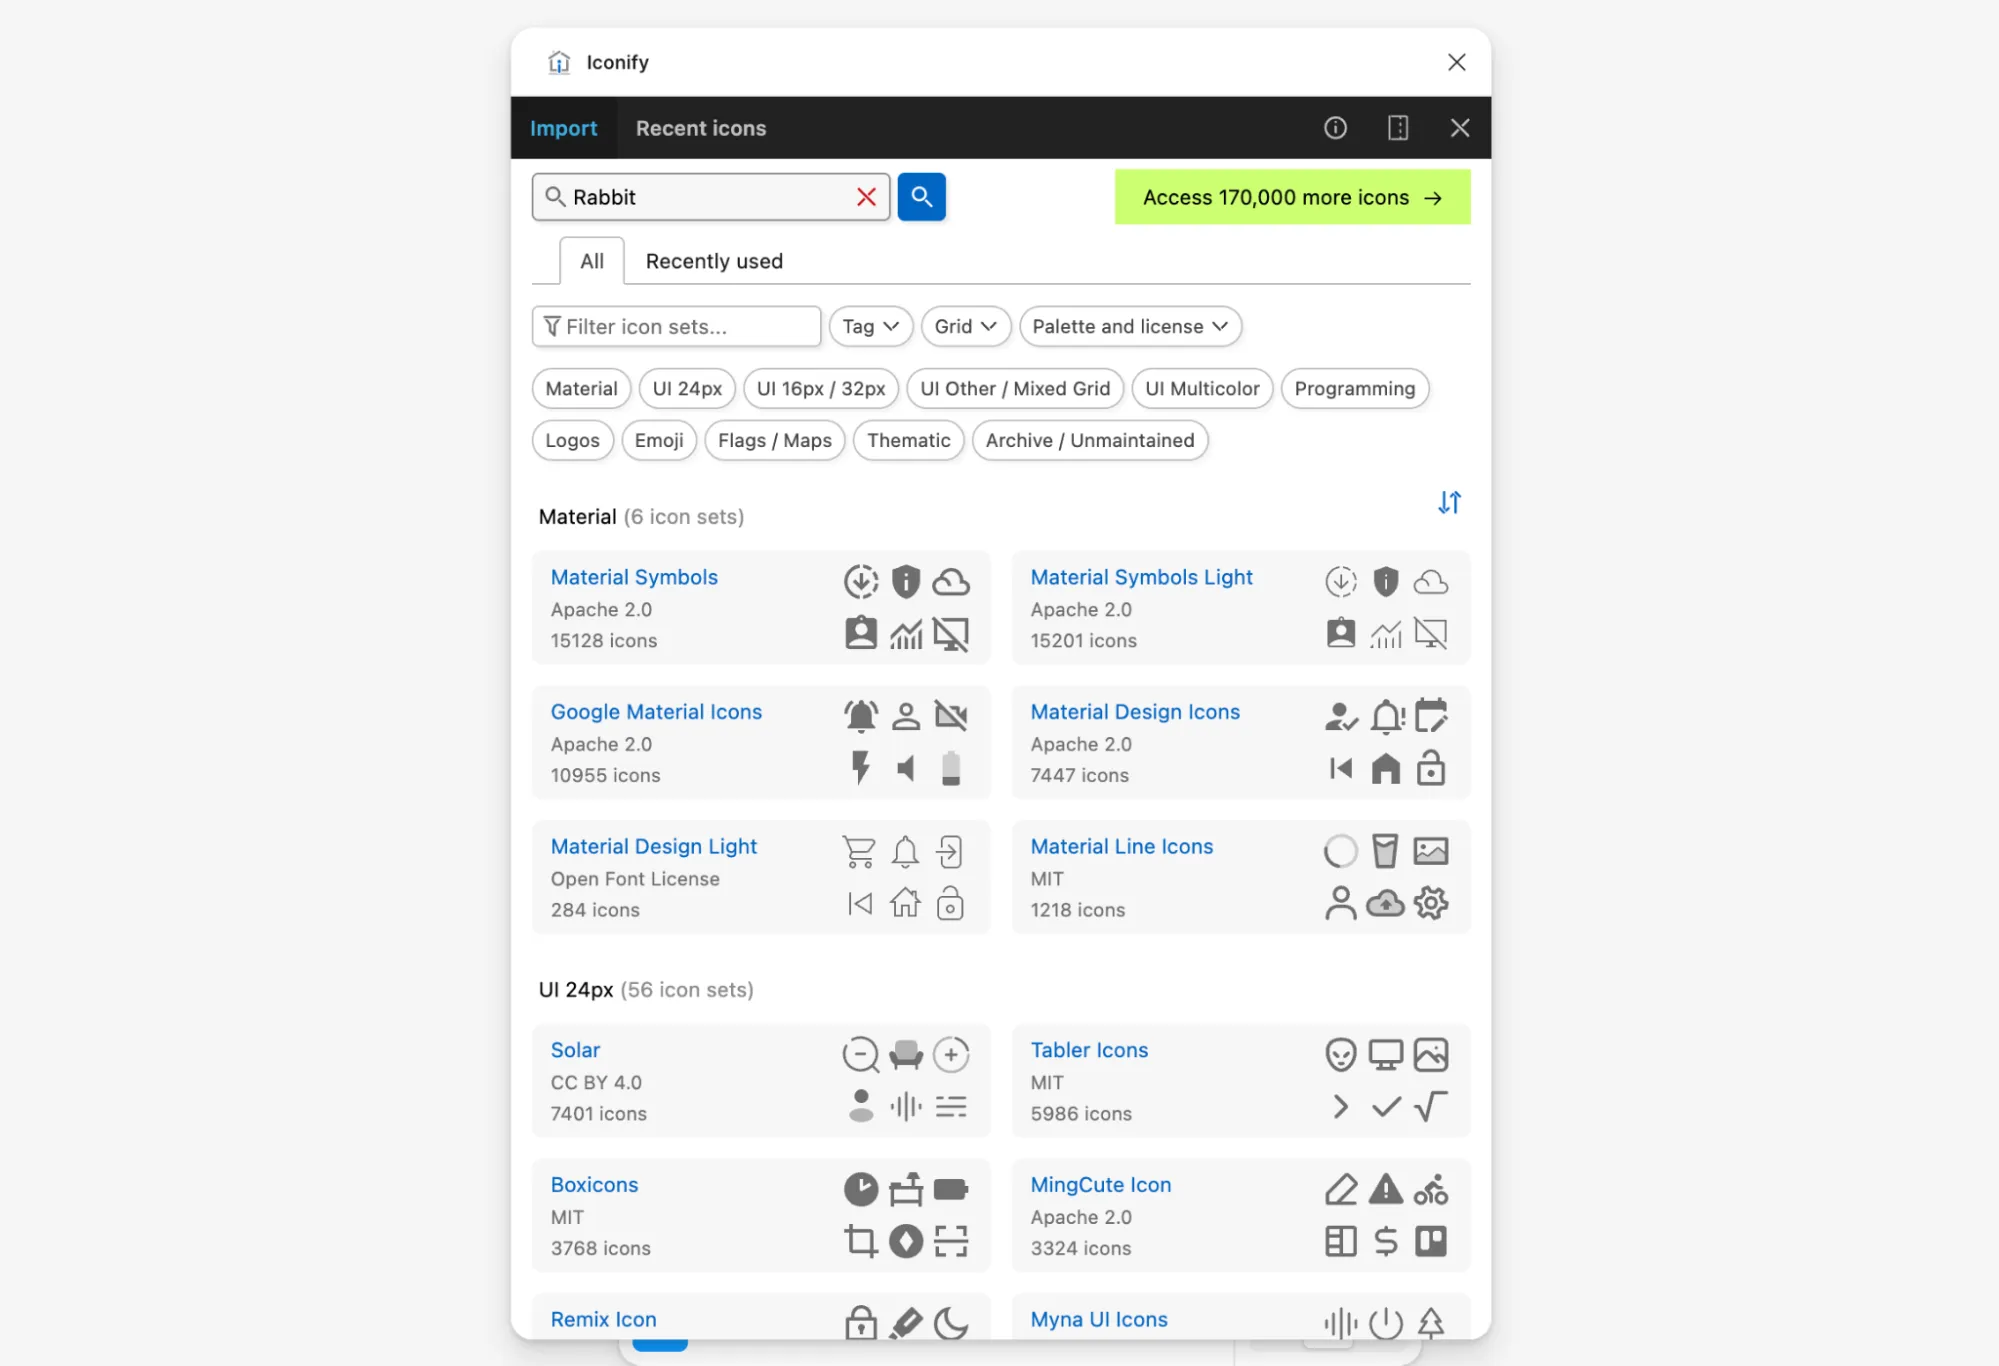Expand Palette and license dropdown
Image resolution: width=1999 pixels, height=1366 pixels.
pyautogui.click(x=1130, y=326)
